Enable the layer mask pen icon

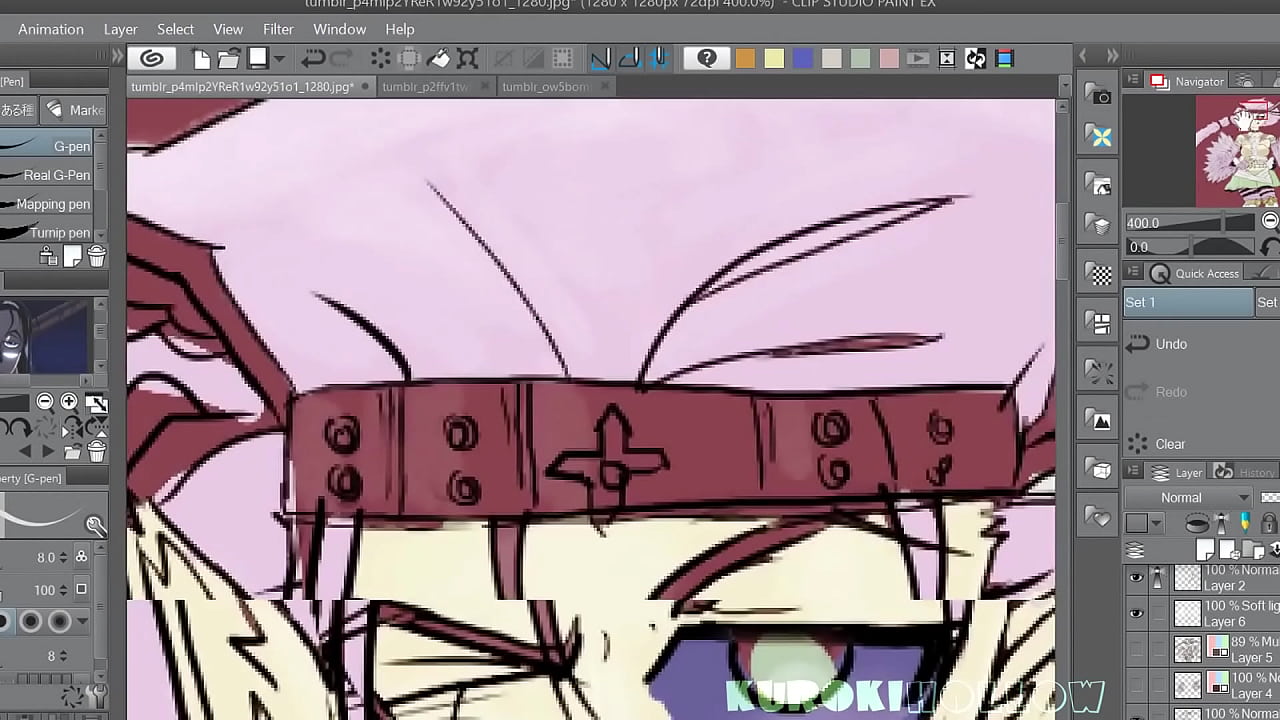[x=1244, y=521]
